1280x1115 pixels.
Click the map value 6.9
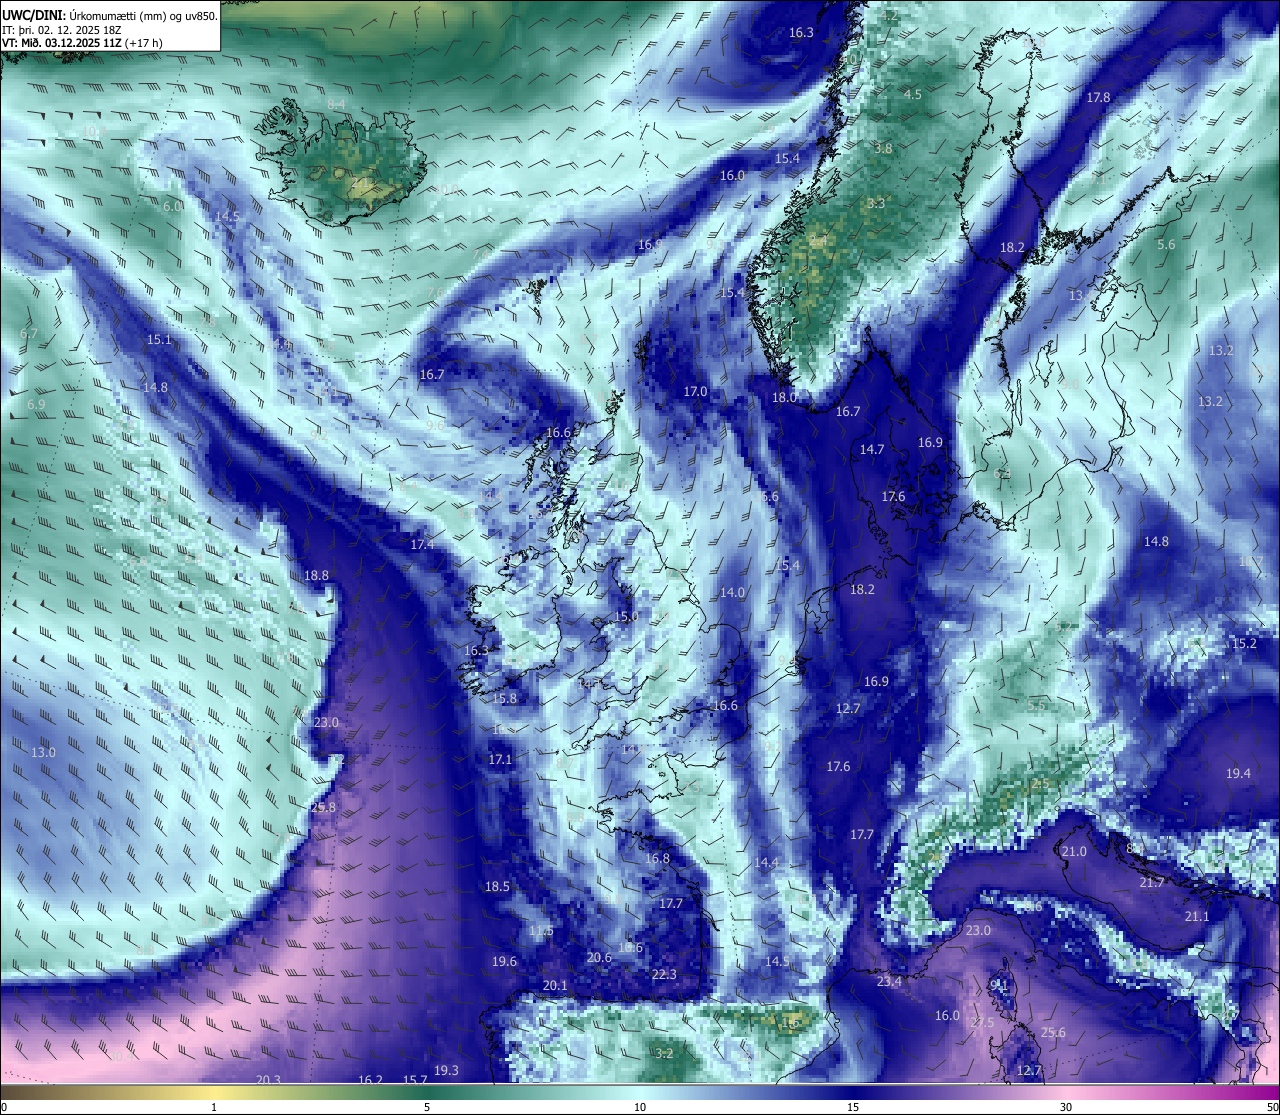(x=36, y=404)
